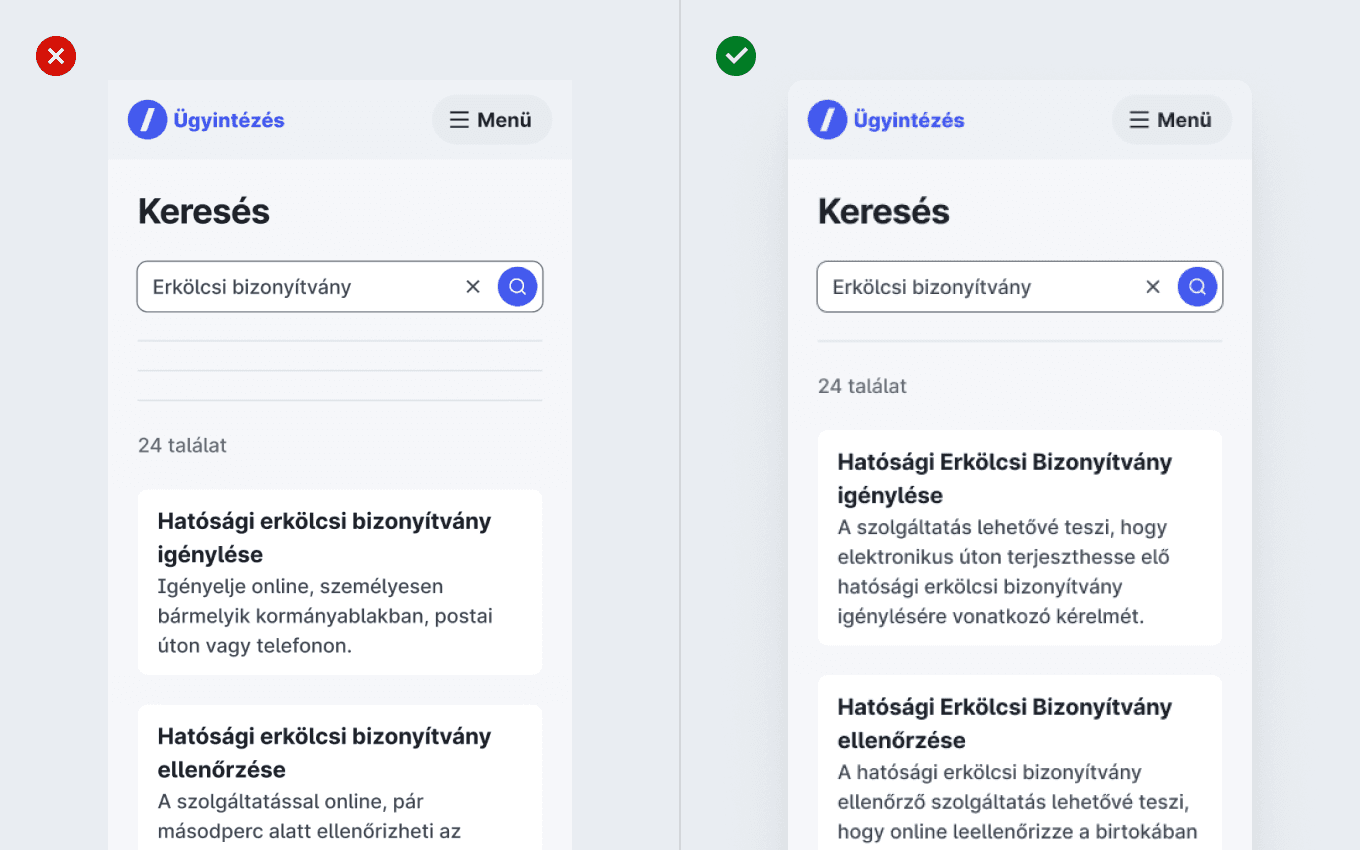The image size is (1360, 850).
Task: Open left result Hatósági erkölcsi bizonyítvány ellenőrzése
Action: [340, 777]
